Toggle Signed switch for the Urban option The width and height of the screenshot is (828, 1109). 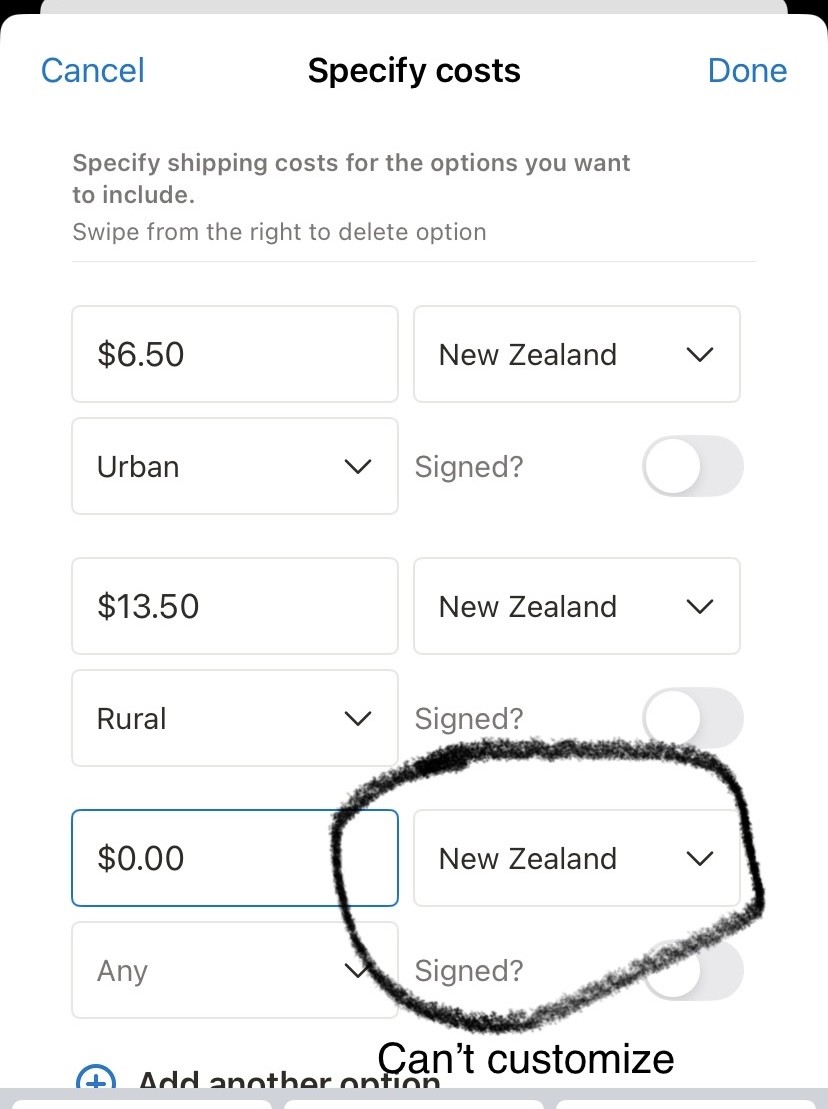pyautogui.click(x=693, y=467)
